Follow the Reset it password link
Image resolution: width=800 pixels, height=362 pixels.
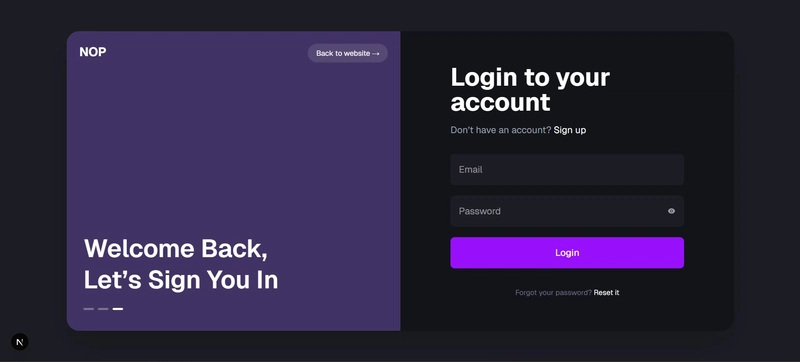point(606,293)
